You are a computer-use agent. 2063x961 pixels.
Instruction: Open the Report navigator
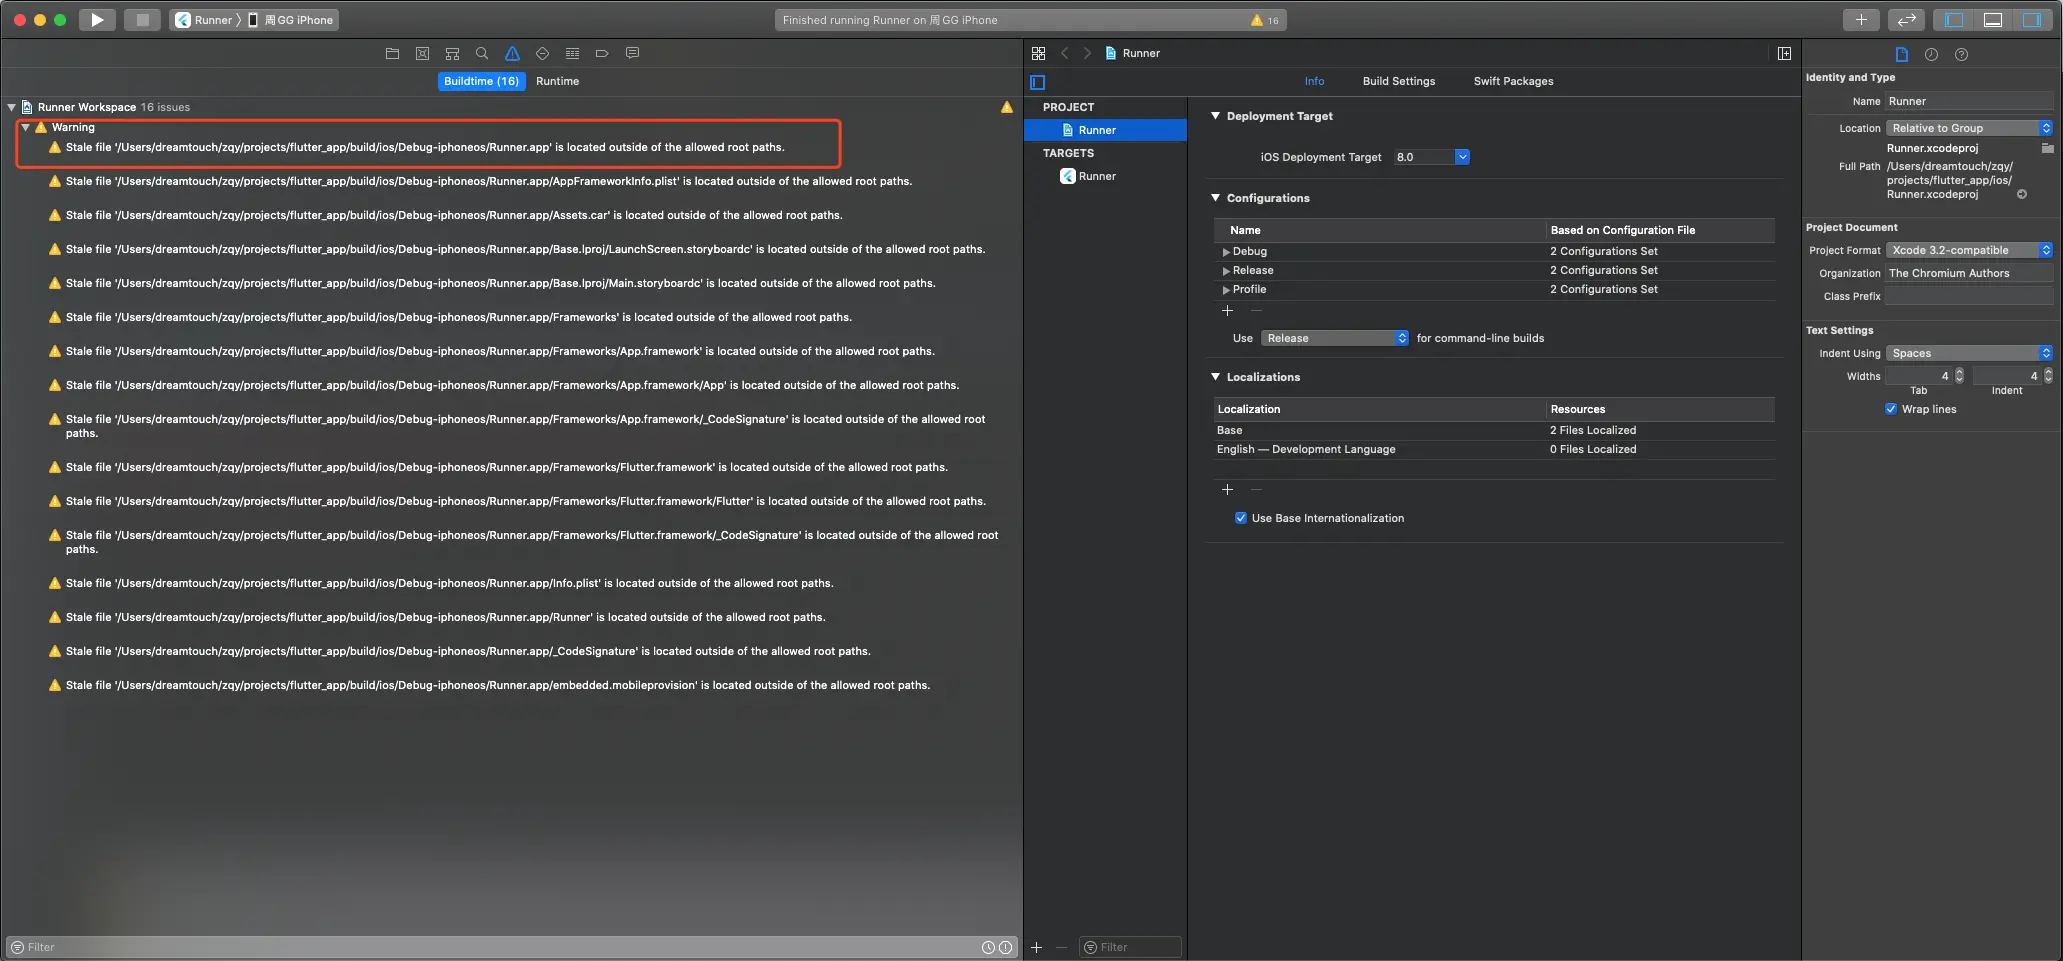click(632, 54)
